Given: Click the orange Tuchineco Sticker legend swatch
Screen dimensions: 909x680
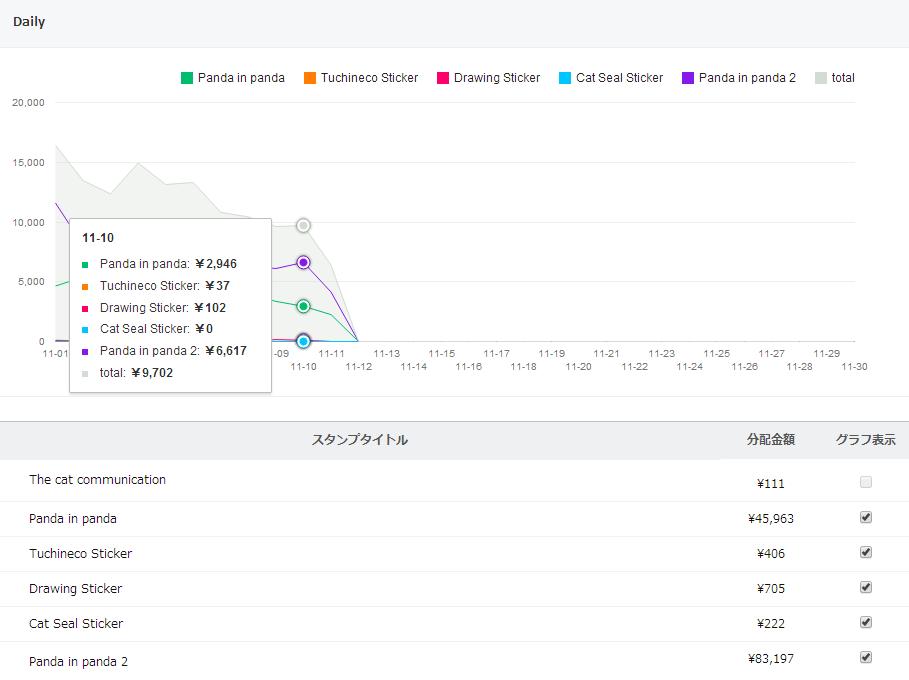Looking at the screenshot, I should click(310, 78).
